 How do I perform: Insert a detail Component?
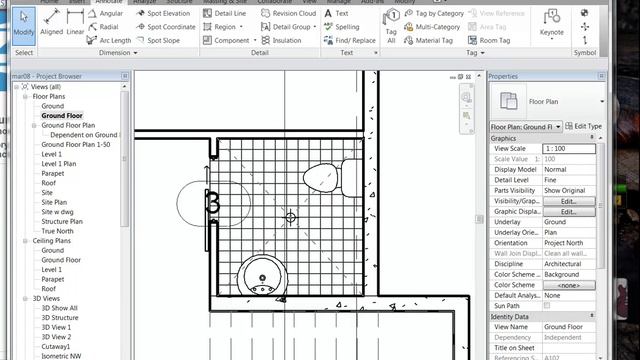[x=229, y=40]
